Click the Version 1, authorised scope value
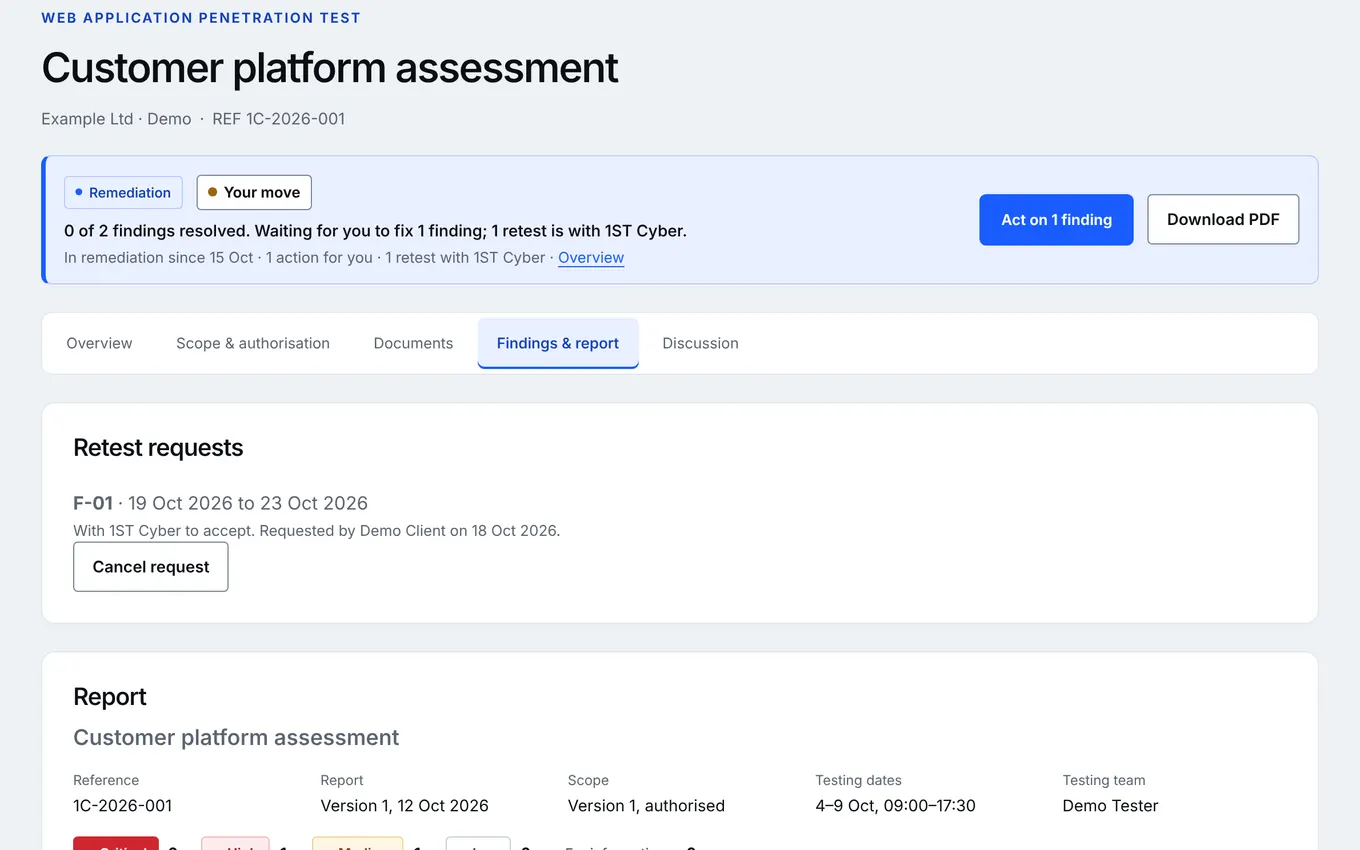The height and width of the screenshot is (850, 1360). tap(646, 806)
